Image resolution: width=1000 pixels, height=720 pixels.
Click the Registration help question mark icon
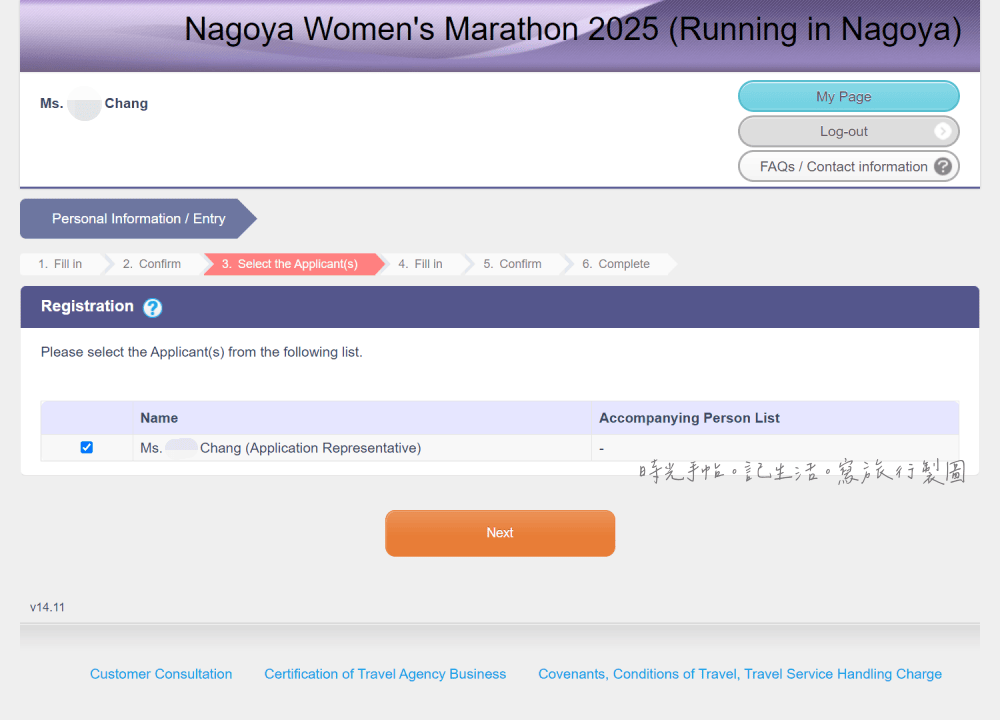pos(152,307)
